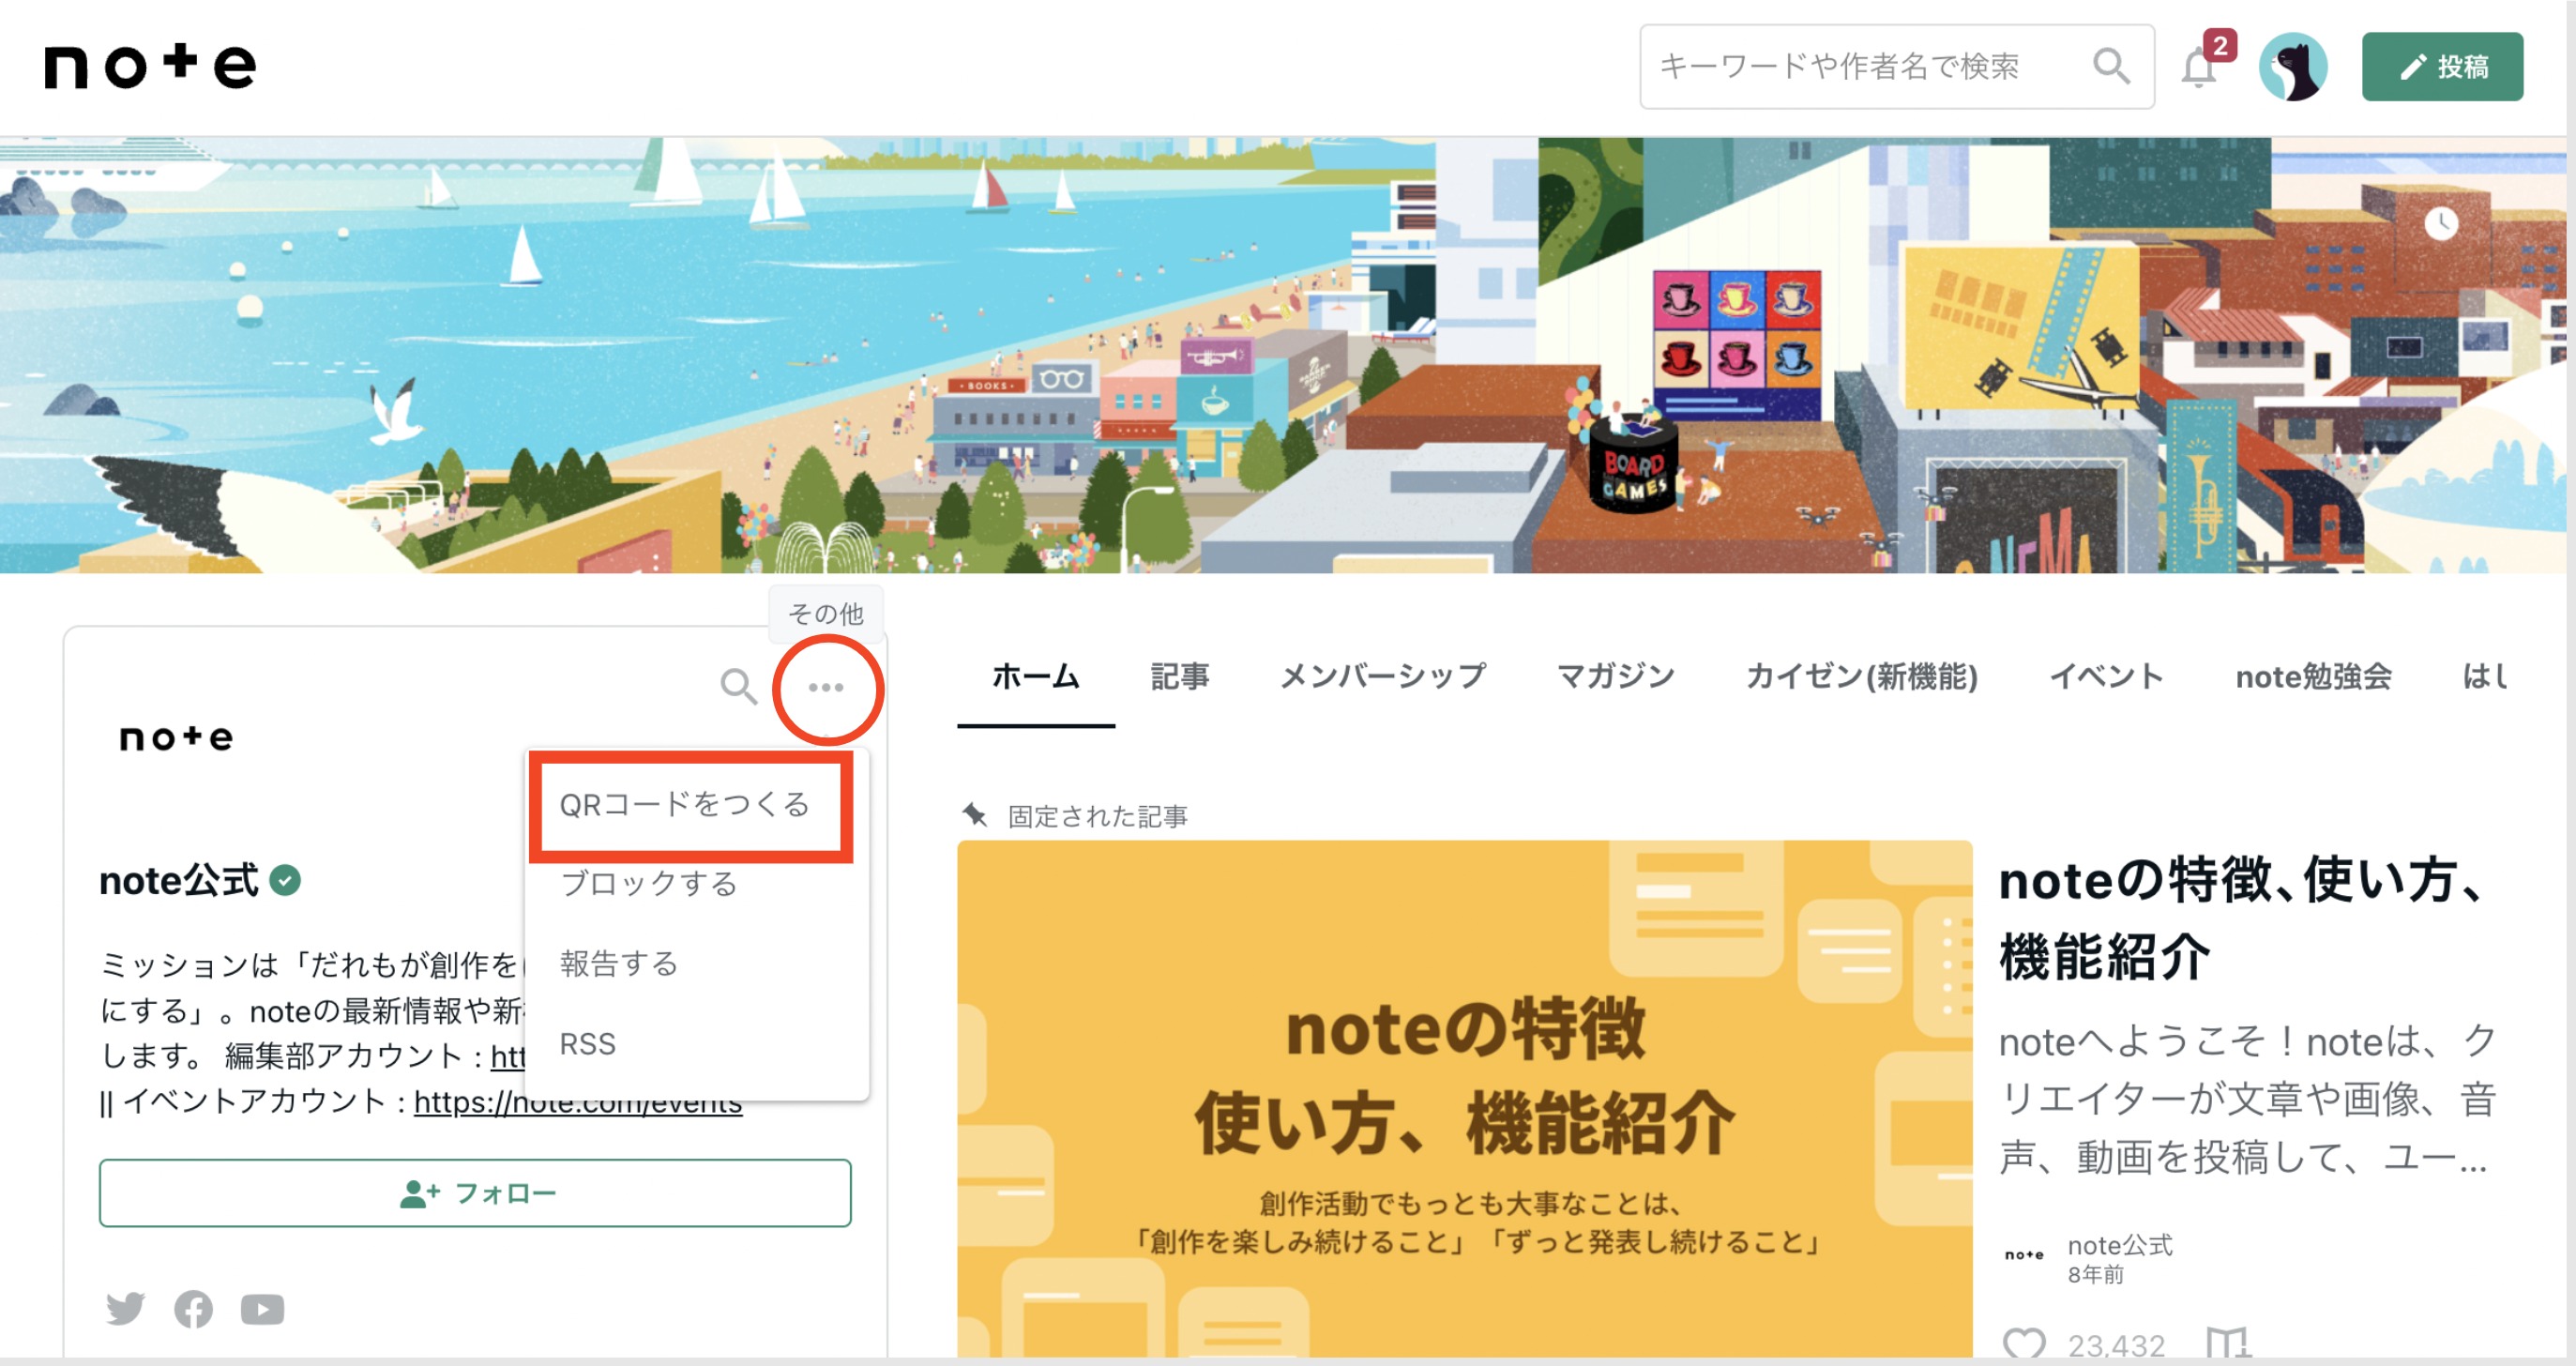
Task: Click the フォロー follow button
Action: (475, 1193)
